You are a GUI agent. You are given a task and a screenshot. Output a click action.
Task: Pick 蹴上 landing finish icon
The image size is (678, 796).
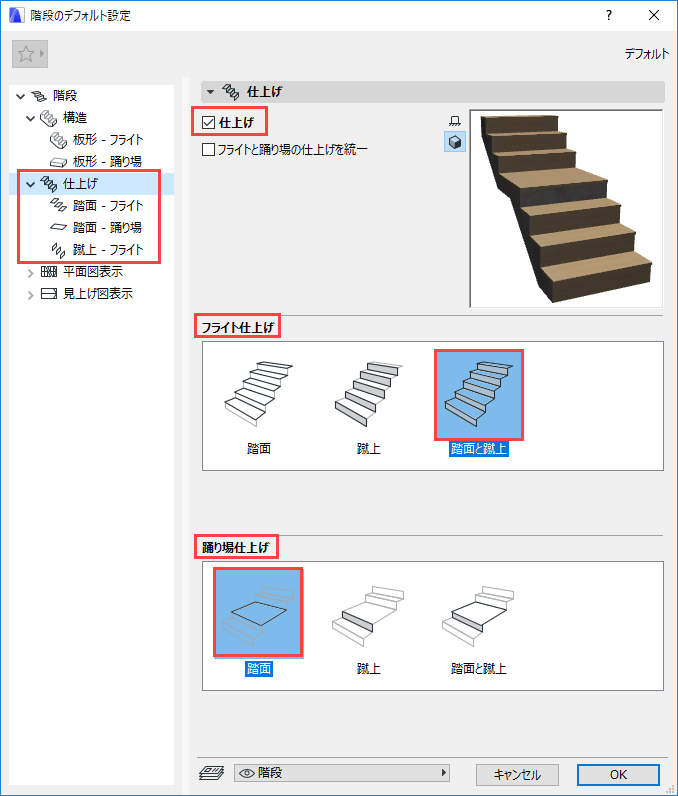click(368, 614)
